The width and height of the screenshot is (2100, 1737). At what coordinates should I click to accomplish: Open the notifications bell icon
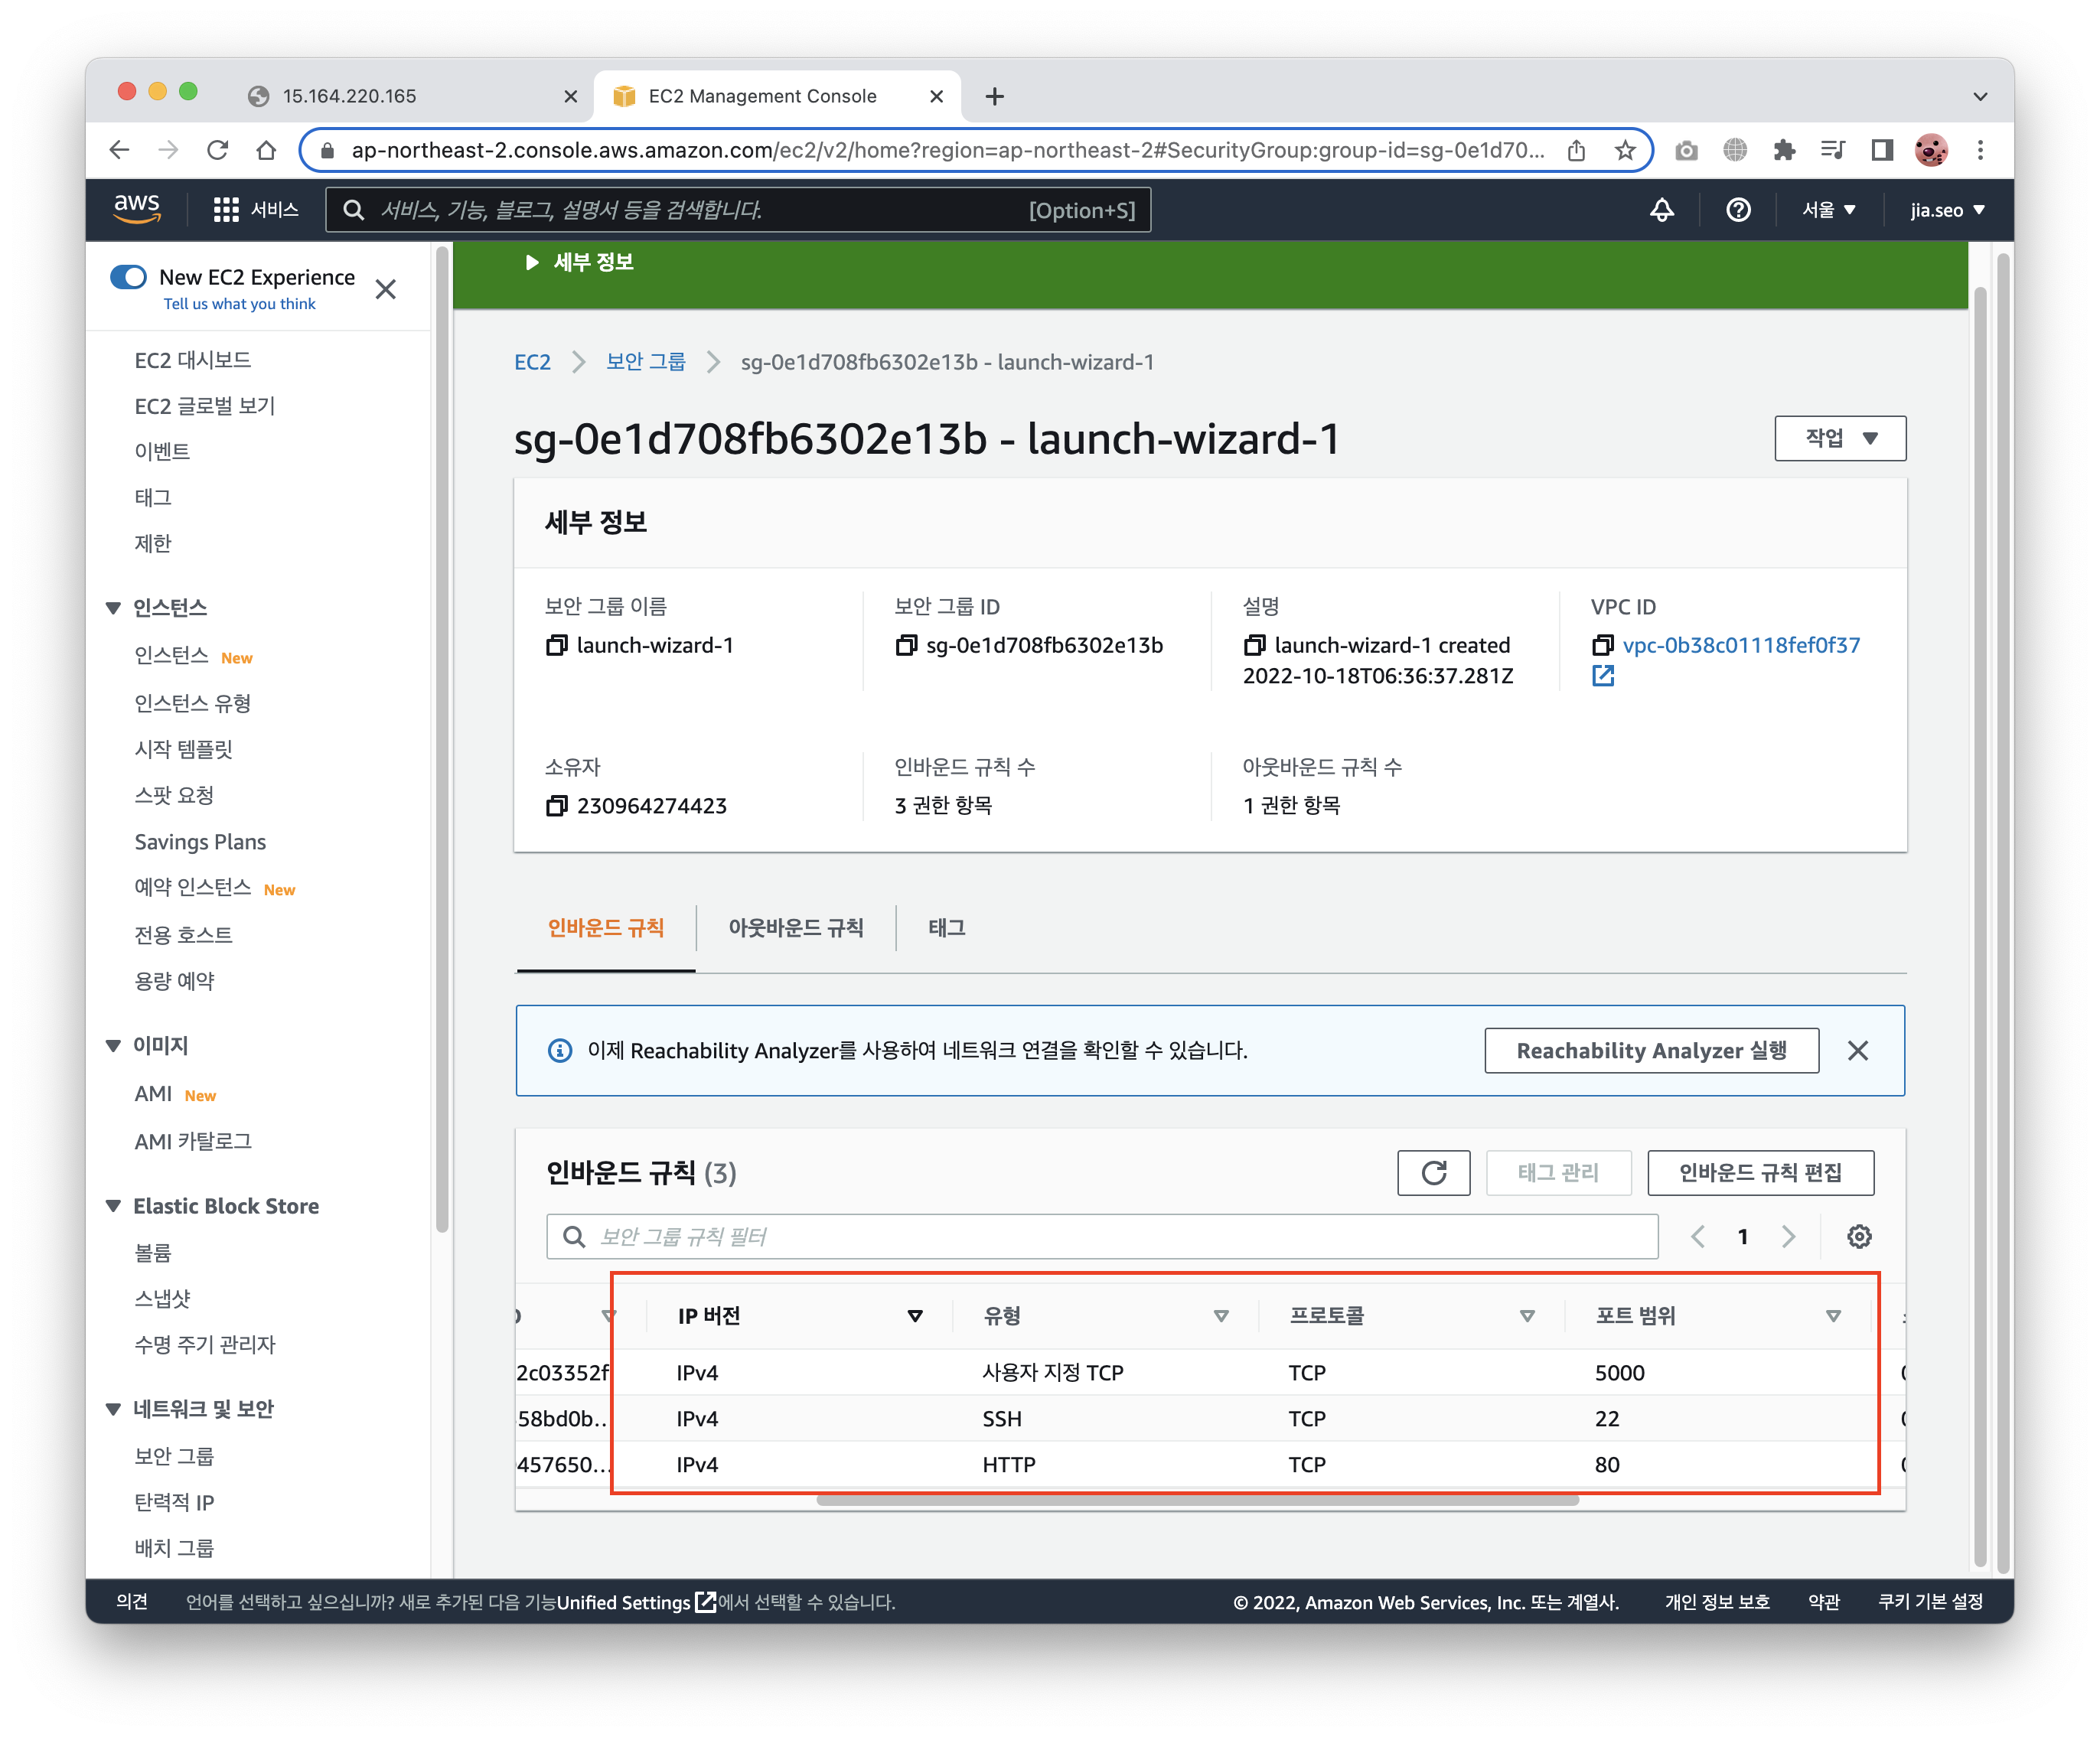[x=1661, y=209]
